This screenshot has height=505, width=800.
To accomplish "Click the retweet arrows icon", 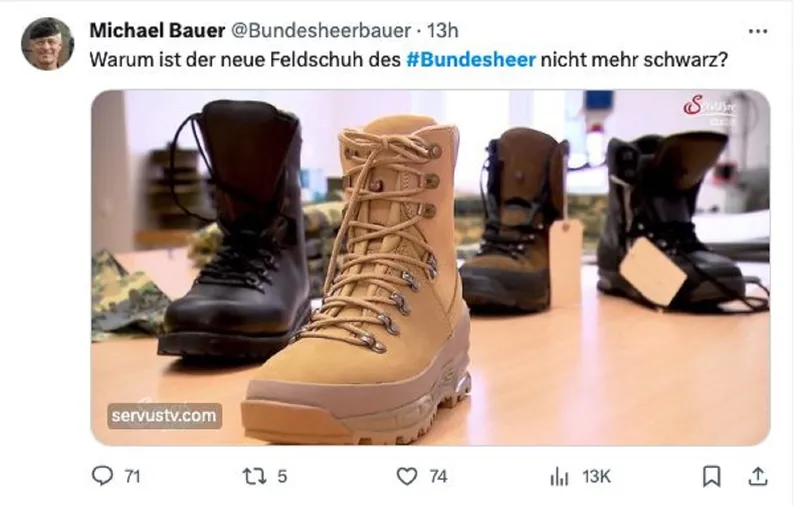I will (254, 476).
